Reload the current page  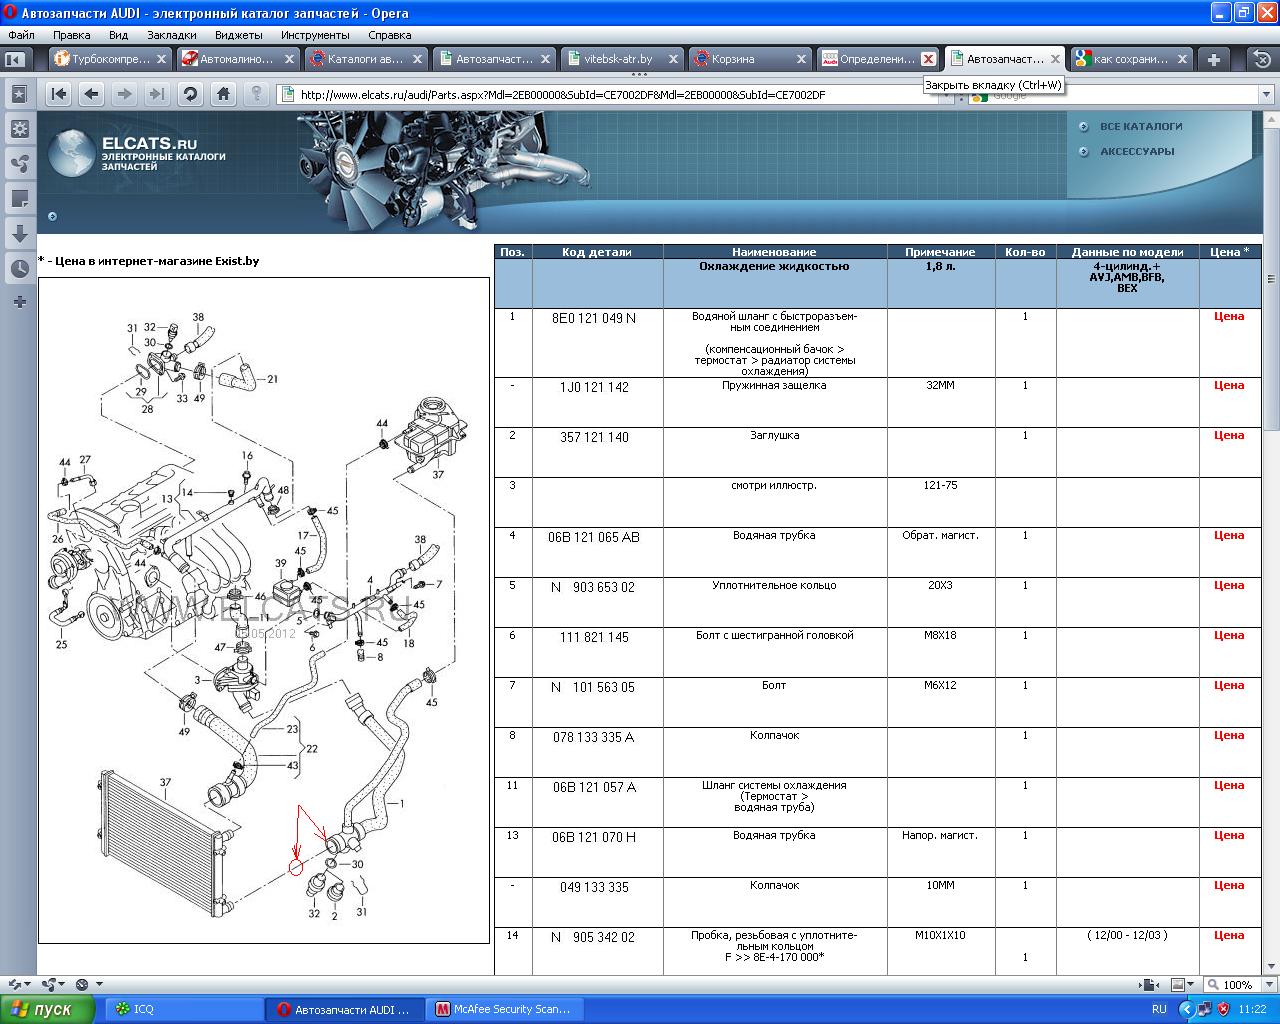click(190, 94)
